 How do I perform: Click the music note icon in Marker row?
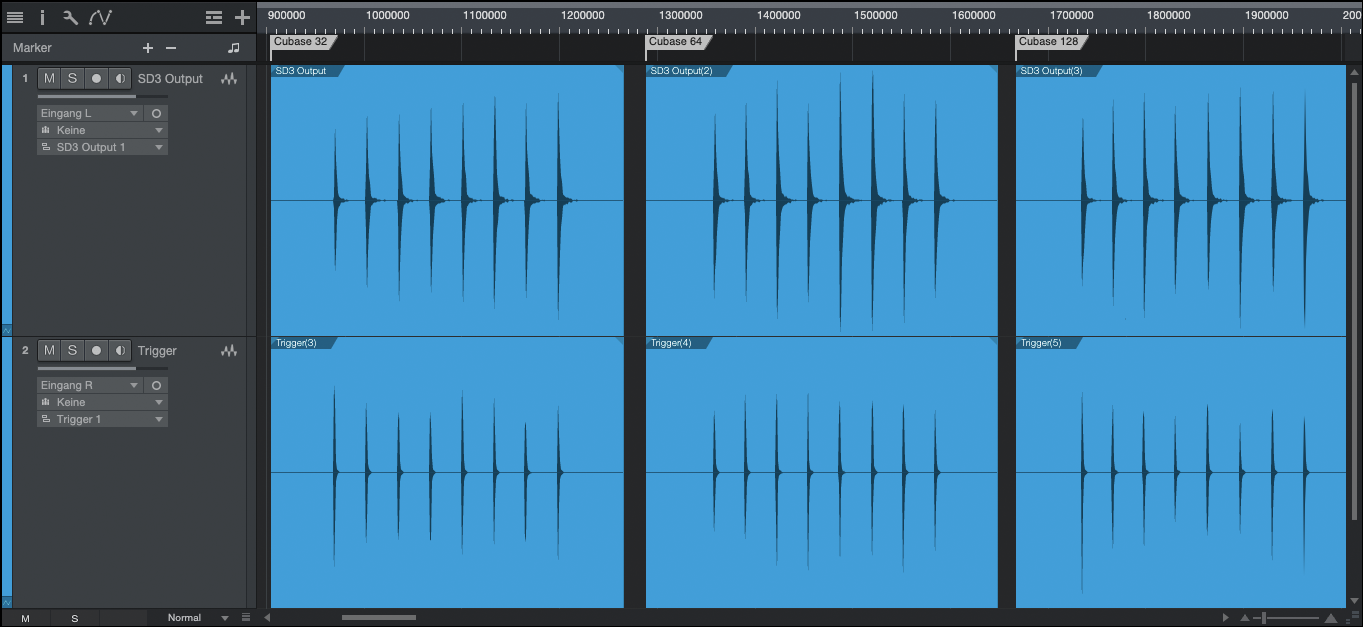(234, 48)
